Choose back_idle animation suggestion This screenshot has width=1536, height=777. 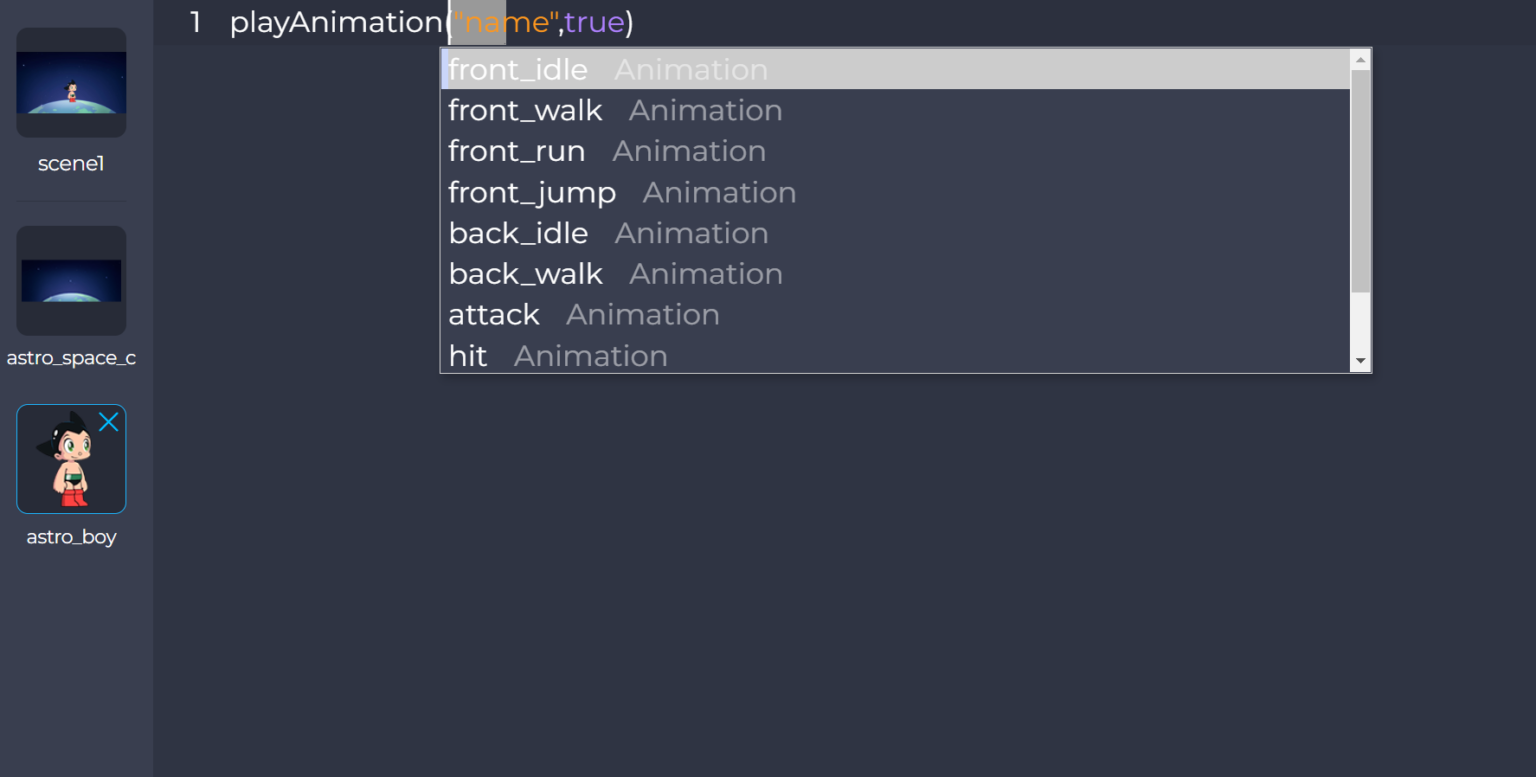click(x=518, y=233)
